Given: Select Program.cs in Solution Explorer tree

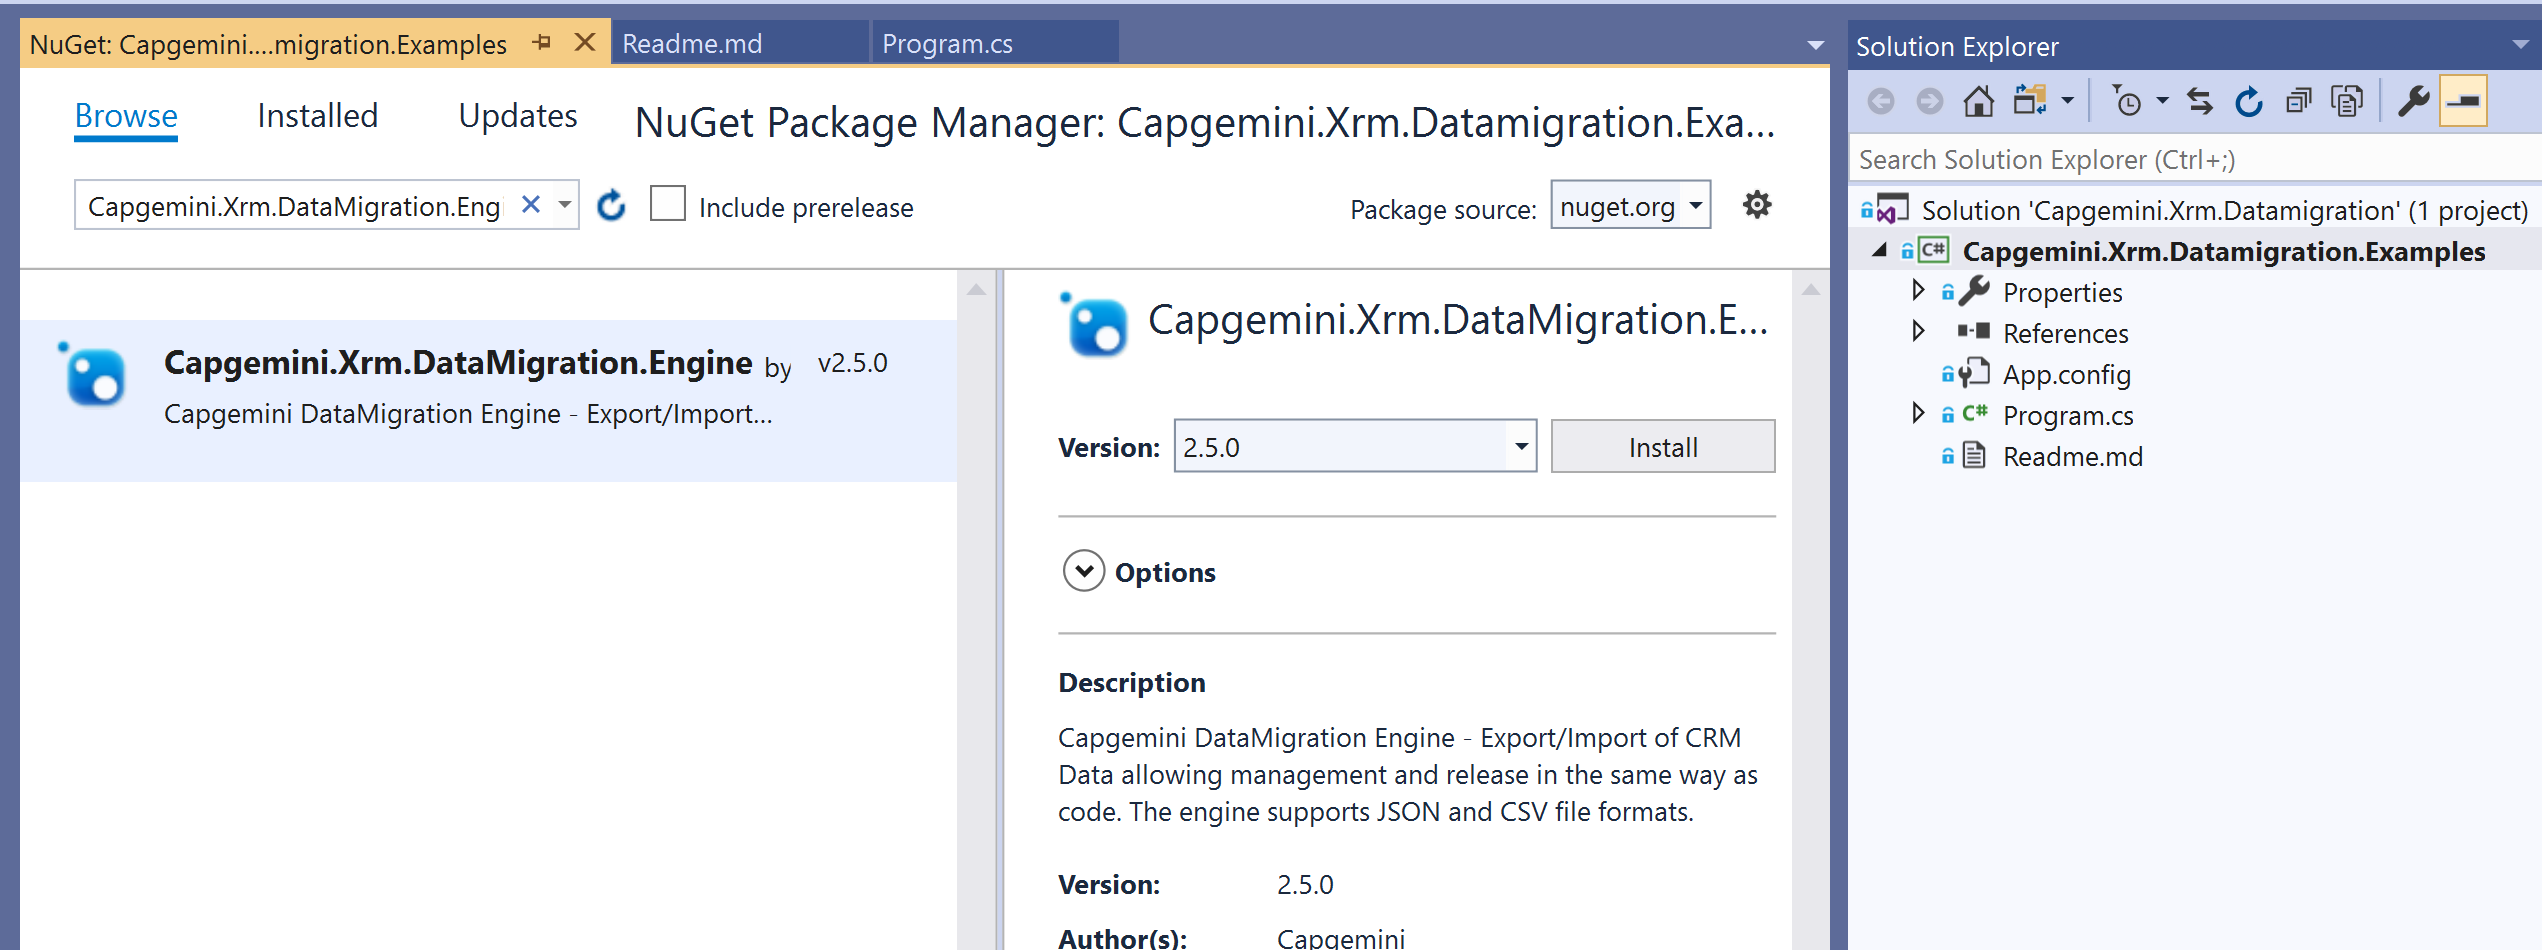Looking at the screenshot, I should click(x=2067, y=415).
